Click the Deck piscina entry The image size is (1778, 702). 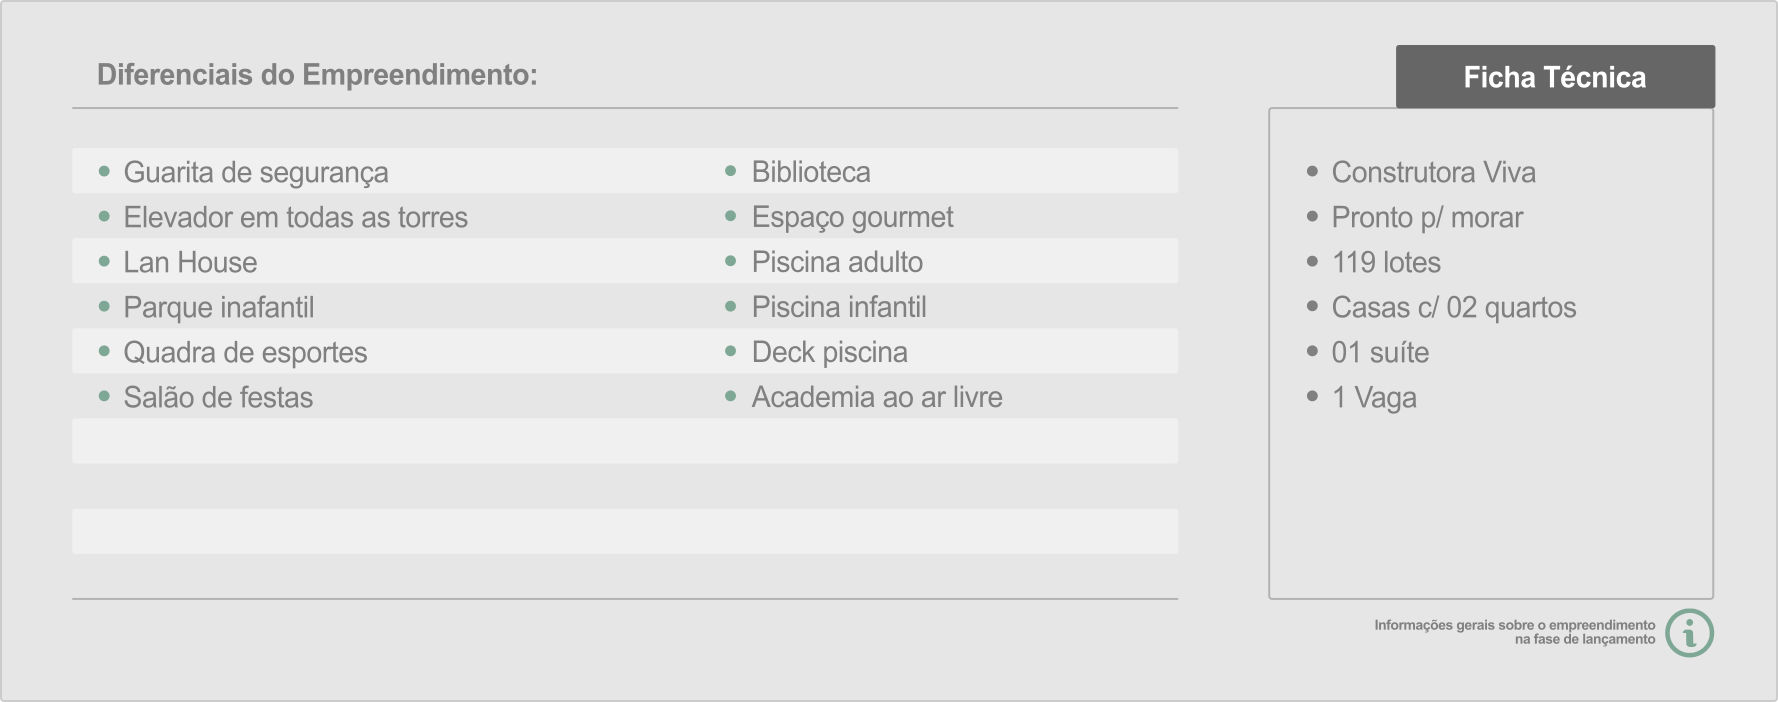point(829,352)
